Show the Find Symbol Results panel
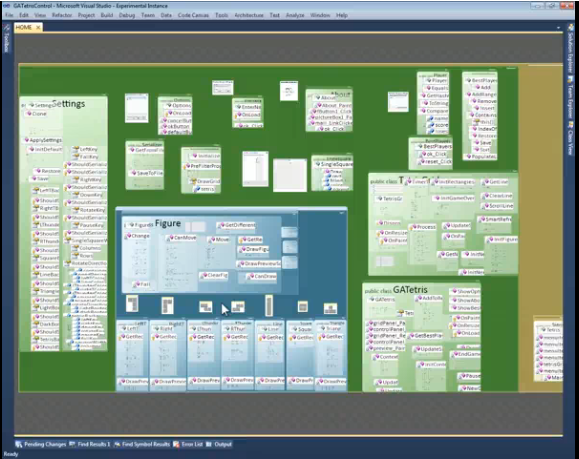The height and width of the screenshot is (459, 579). [x=145, y=445]
